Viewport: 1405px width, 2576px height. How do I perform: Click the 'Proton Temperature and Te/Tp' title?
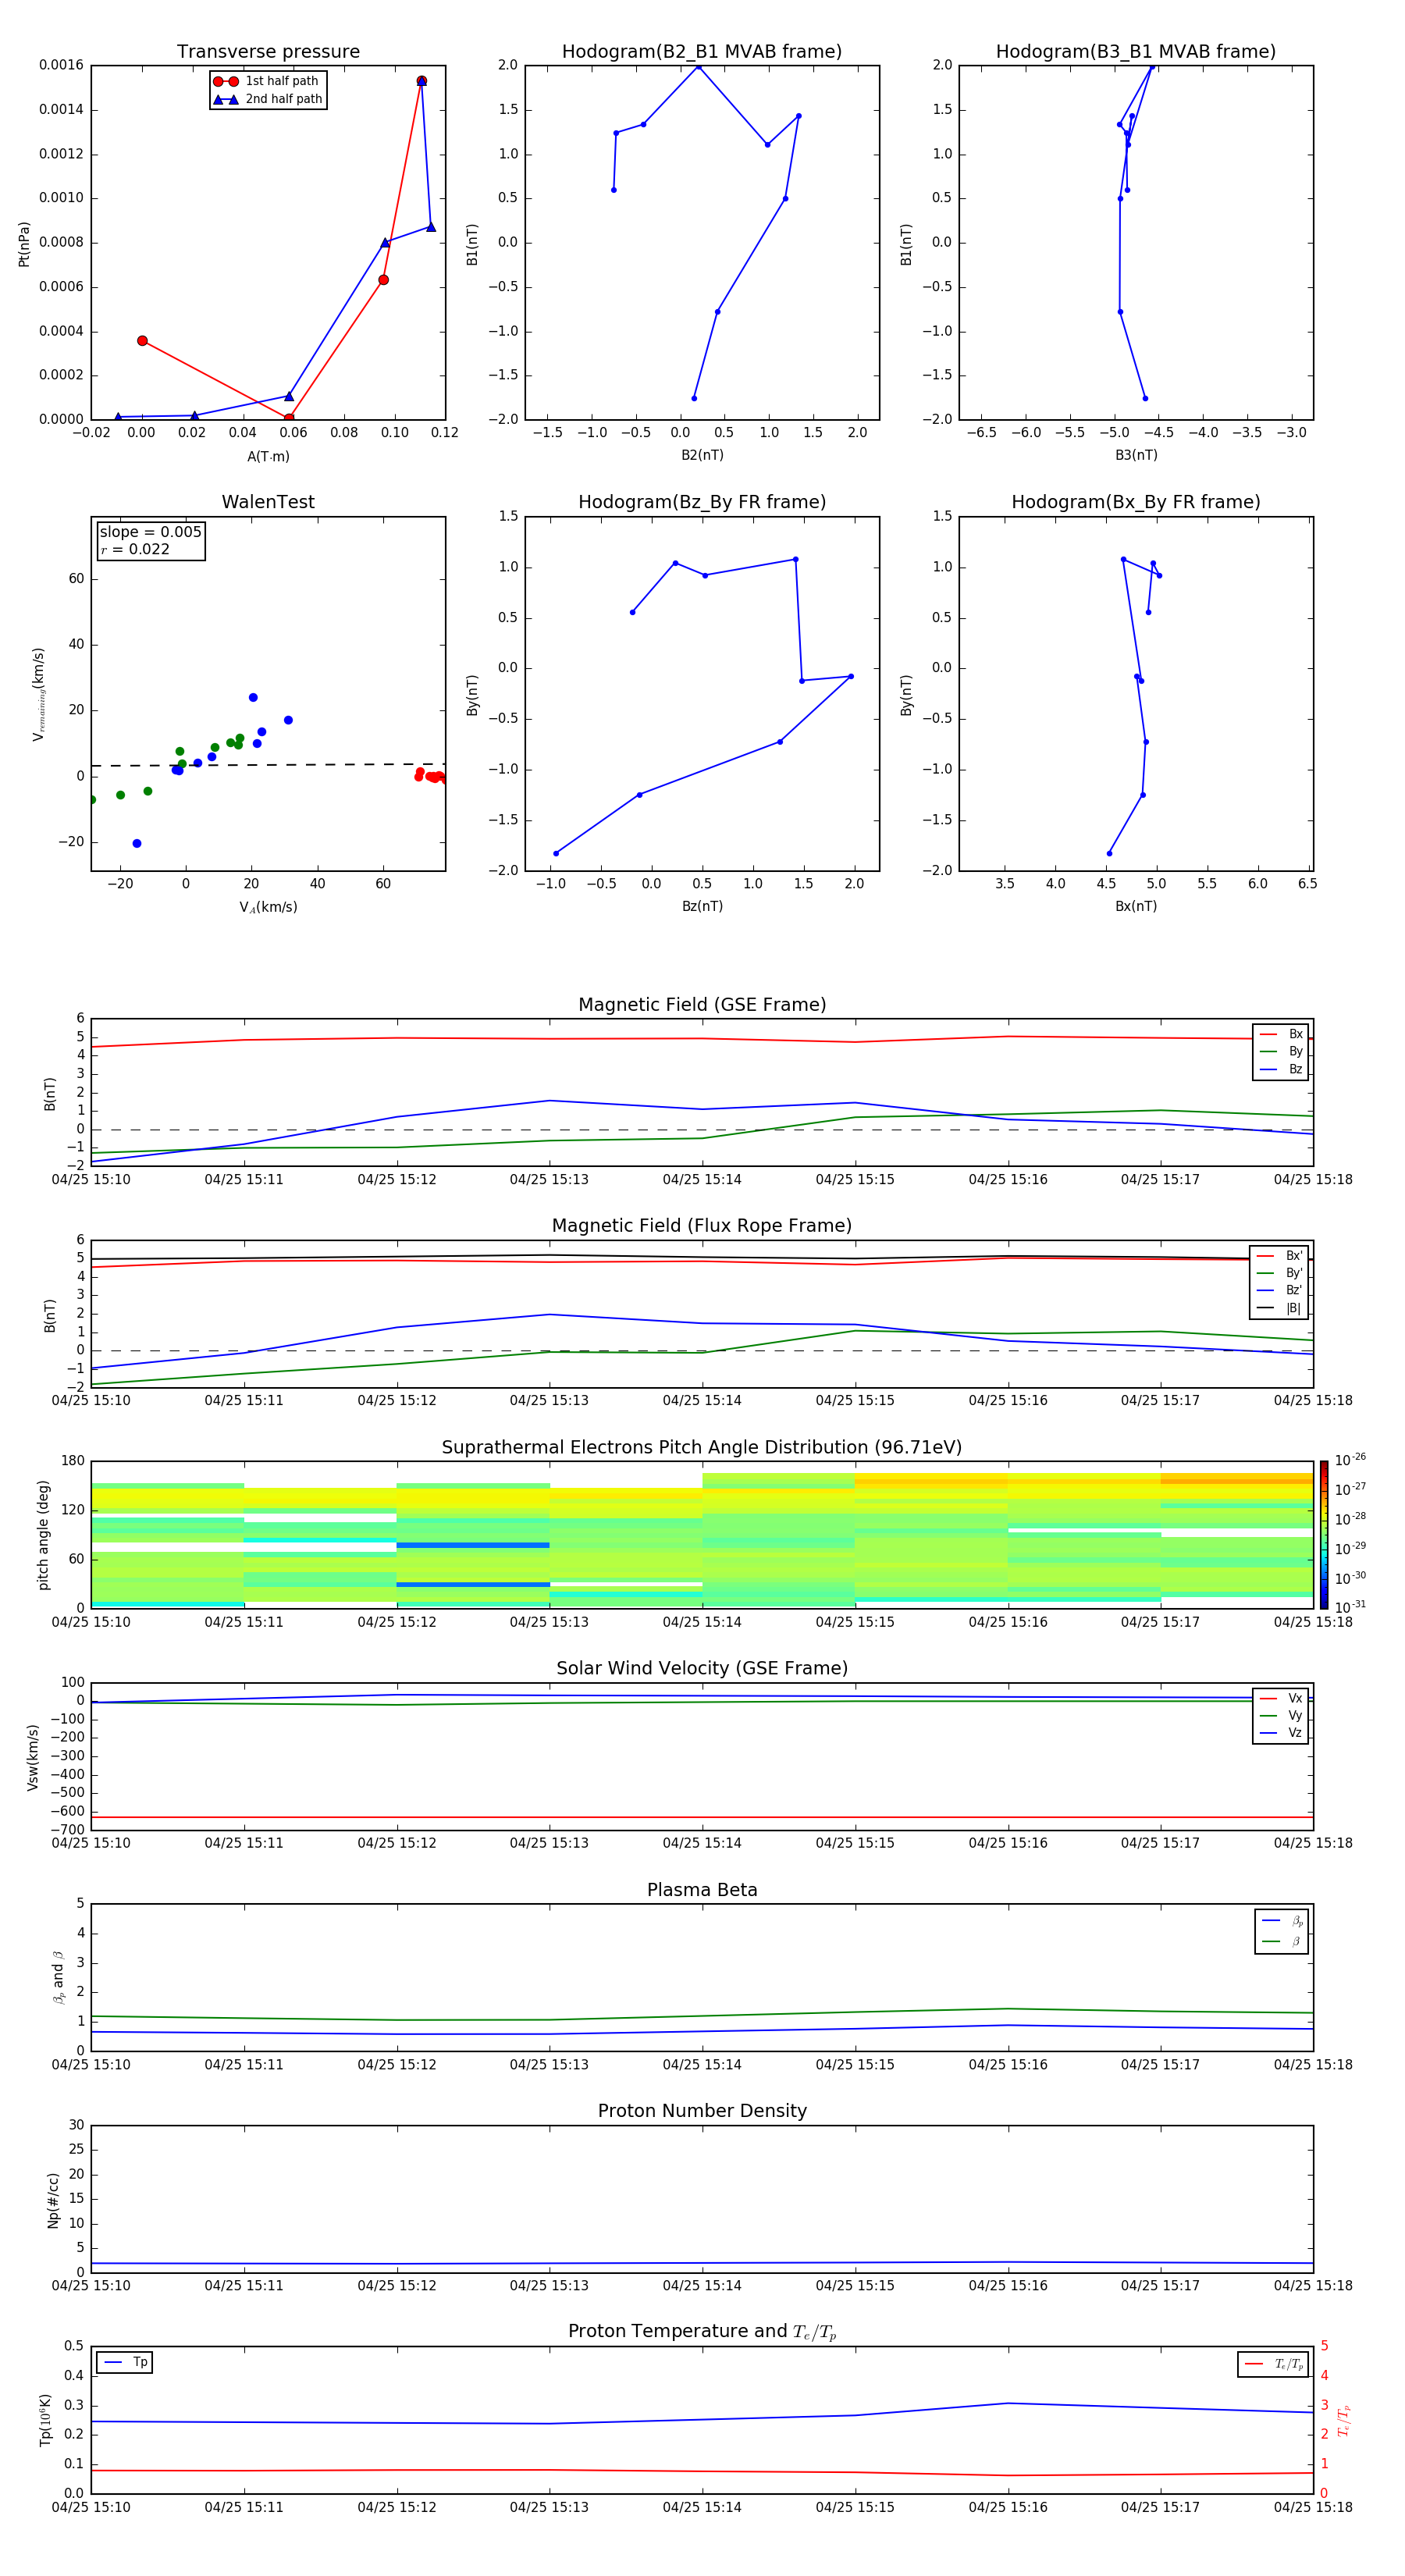pos(702,2332)
